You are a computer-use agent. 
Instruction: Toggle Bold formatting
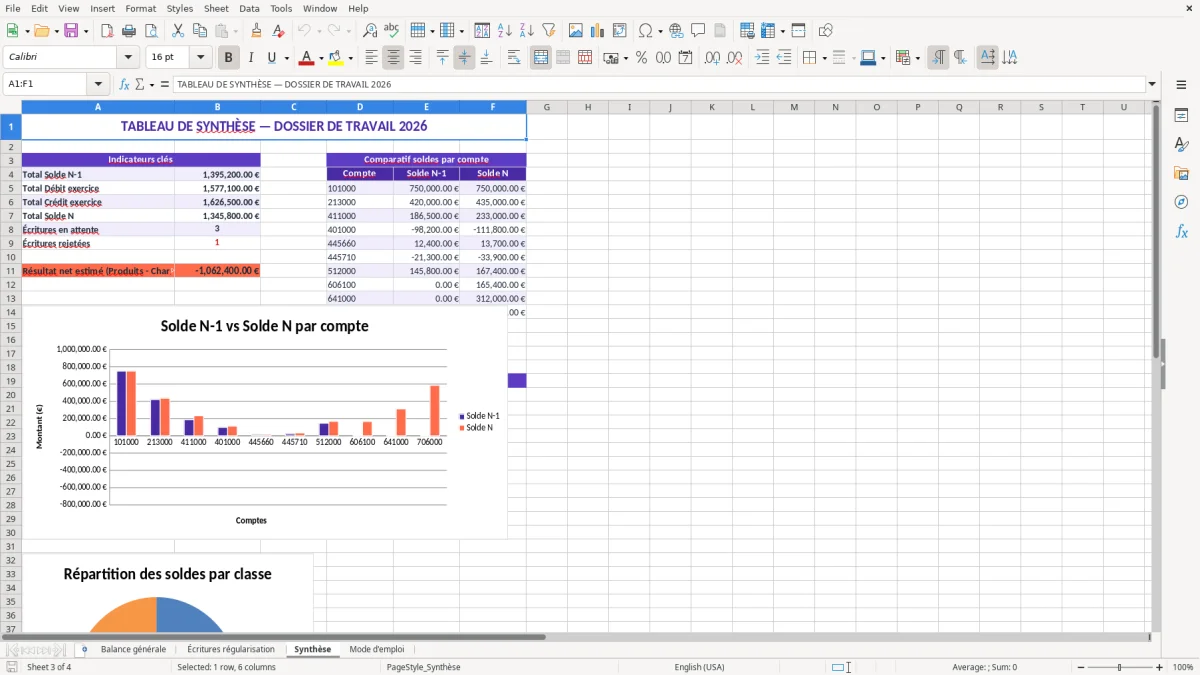[x=229, y=58]
